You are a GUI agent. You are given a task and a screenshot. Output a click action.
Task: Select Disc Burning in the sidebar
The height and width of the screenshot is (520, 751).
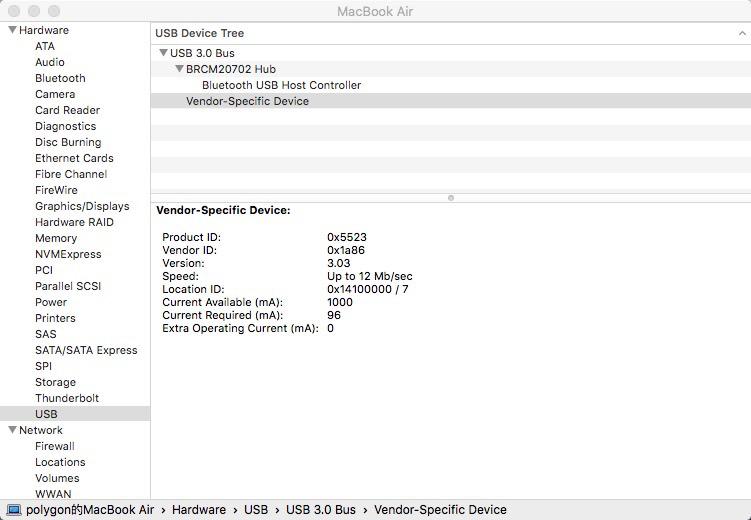(68, 142)
